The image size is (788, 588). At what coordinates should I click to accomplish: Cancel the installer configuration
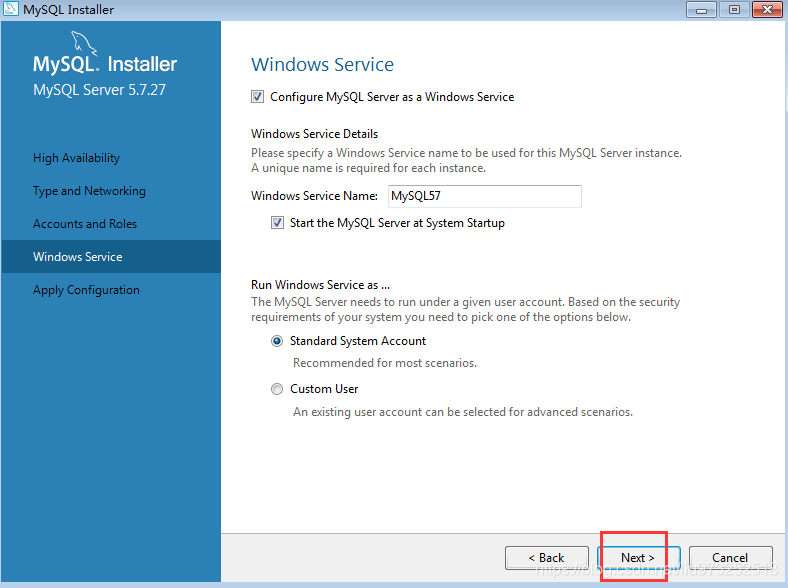(730, 558)
